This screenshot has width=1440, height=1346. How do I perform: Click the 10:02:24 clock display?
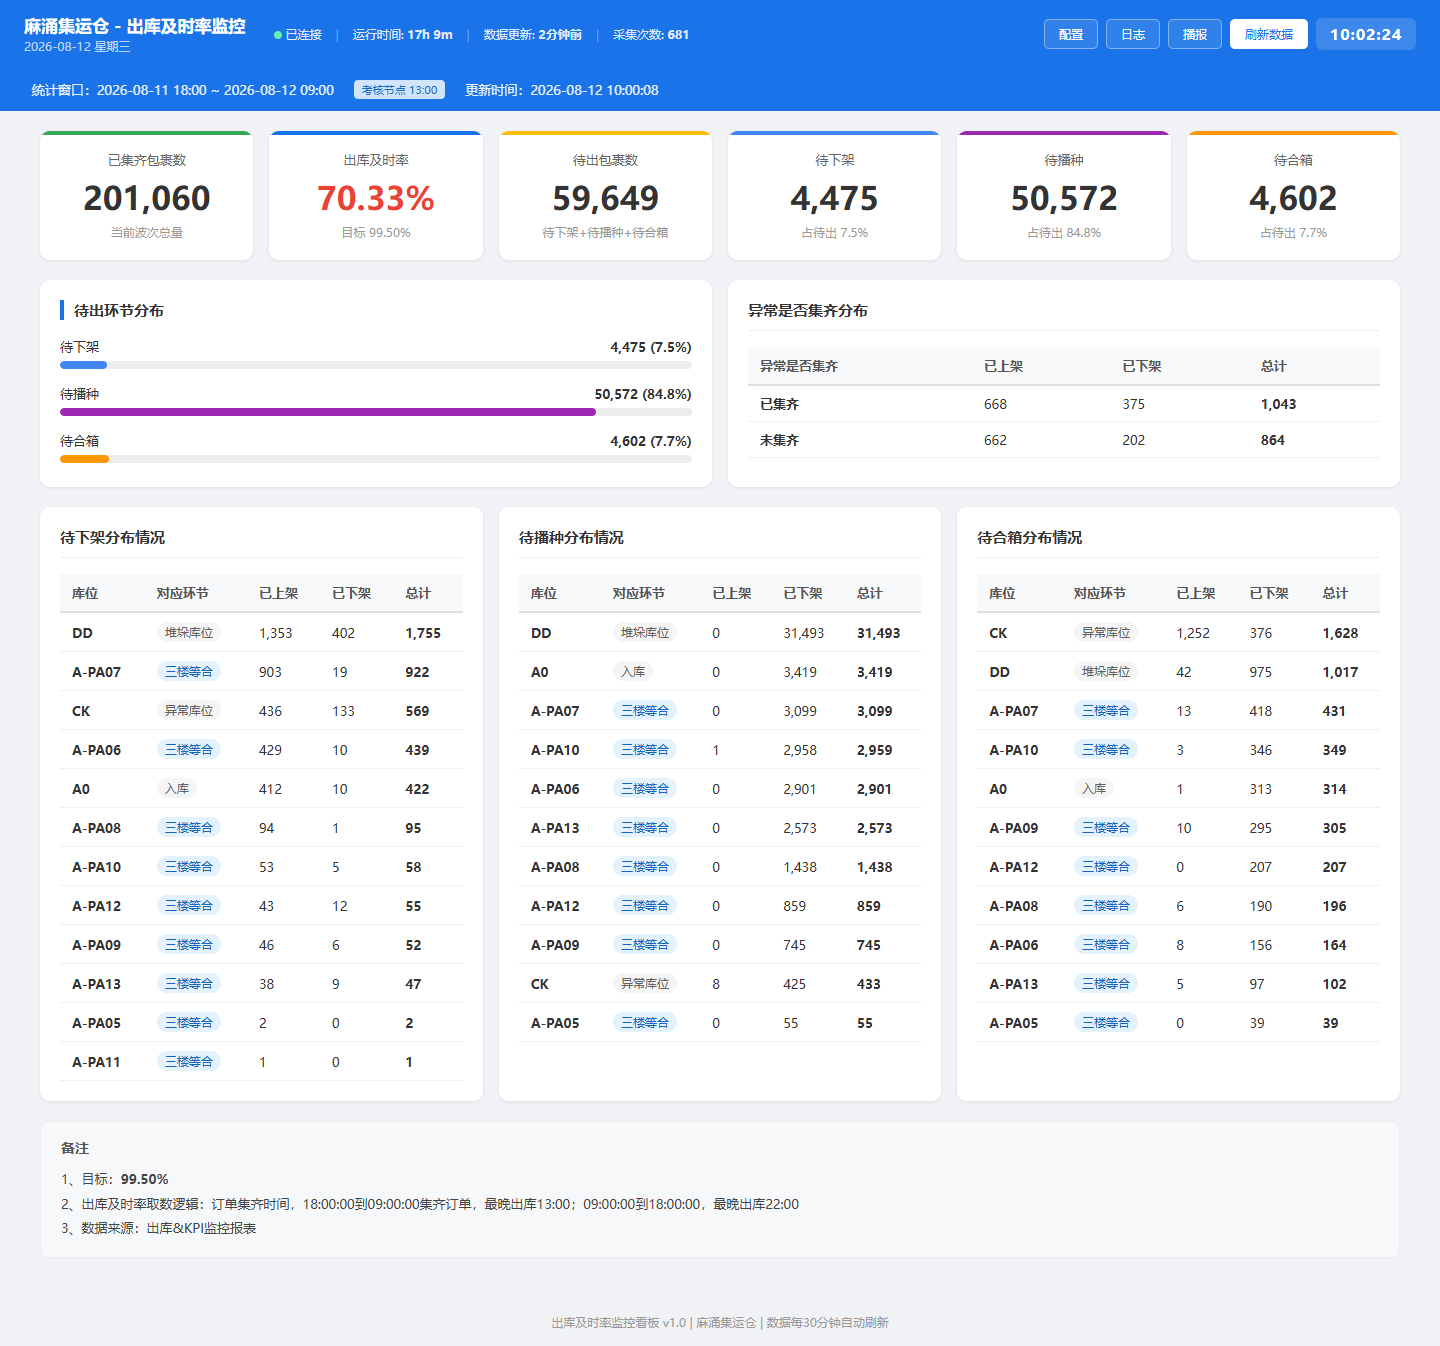pos(1366,34)
